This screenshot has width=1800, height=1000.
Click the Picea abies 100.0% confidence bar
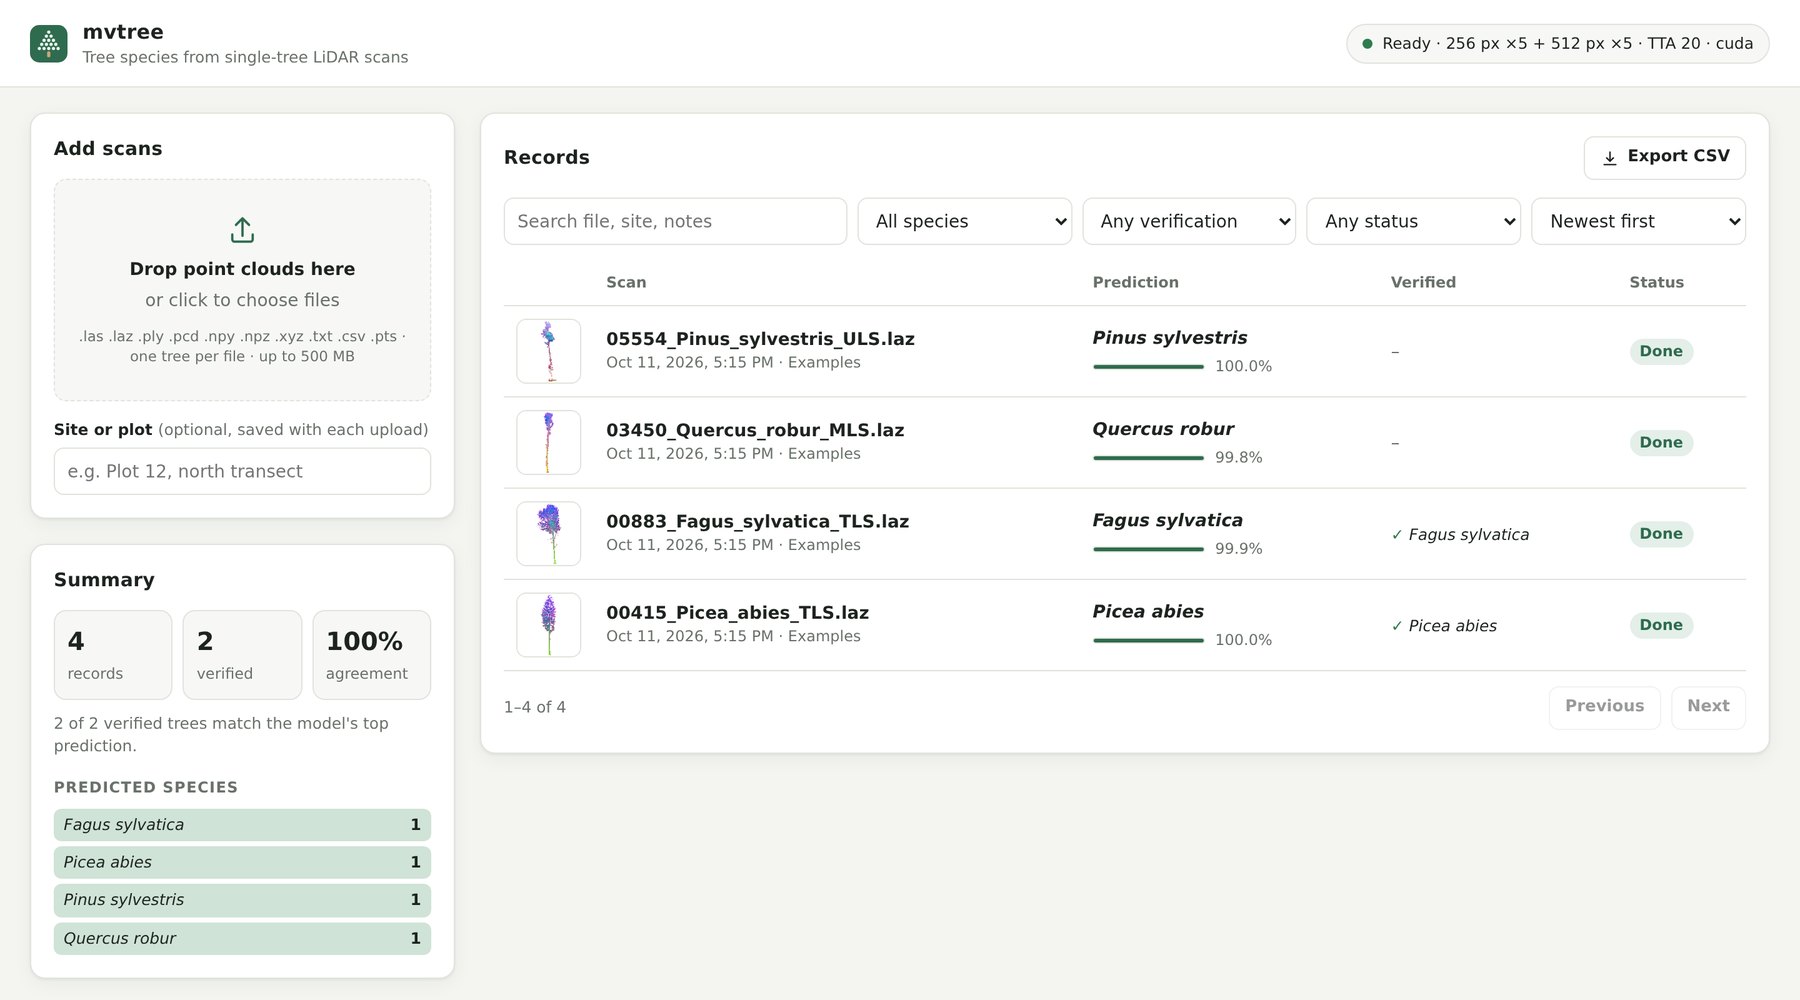coord(1148,640)
